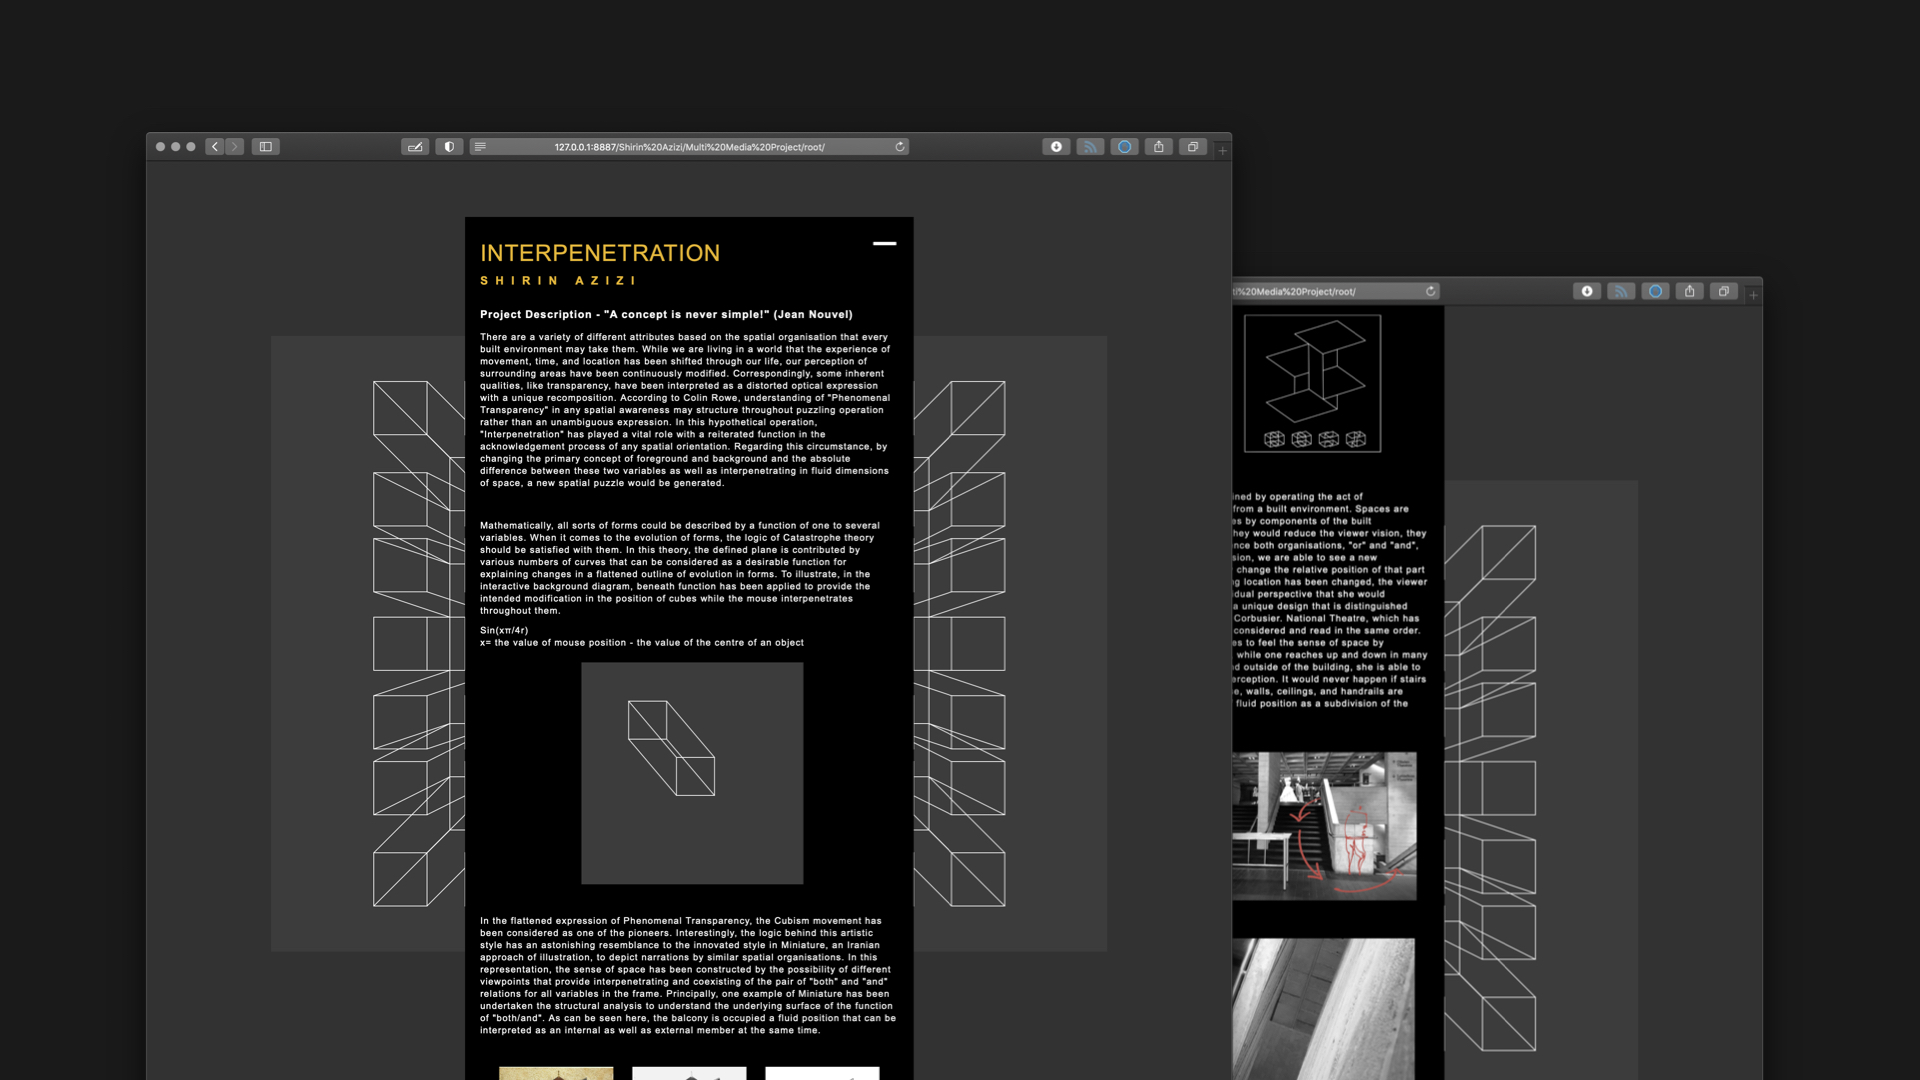Reload the page in the front window
The height and width of the screenshot is (1080, 1920).
coord(900,147)
